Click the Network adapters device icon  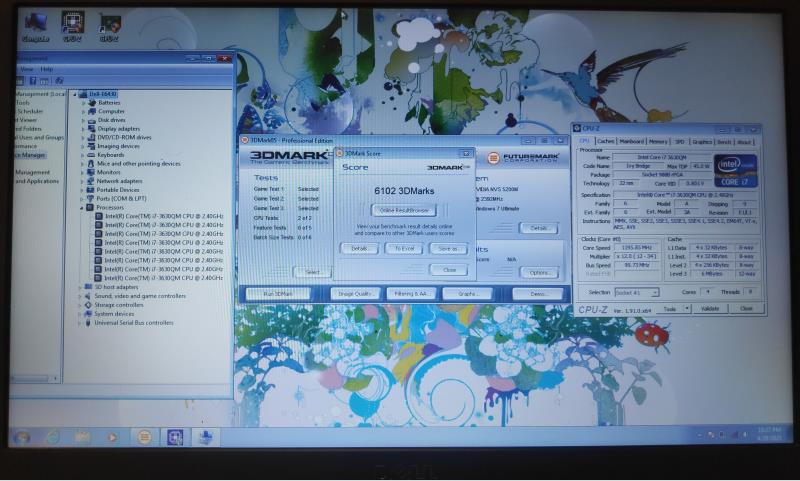tap(92, 181)
